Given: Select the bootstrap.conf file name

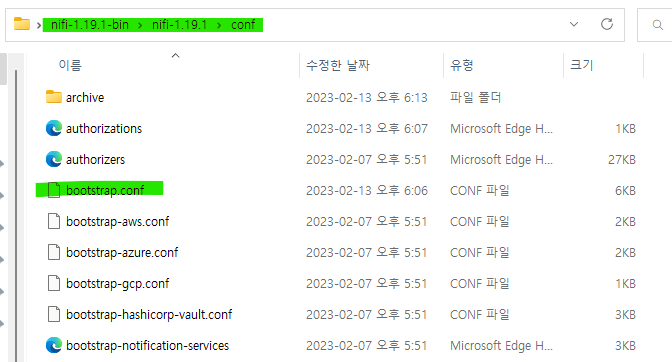Looking at the screenshot, I should 105,190.
